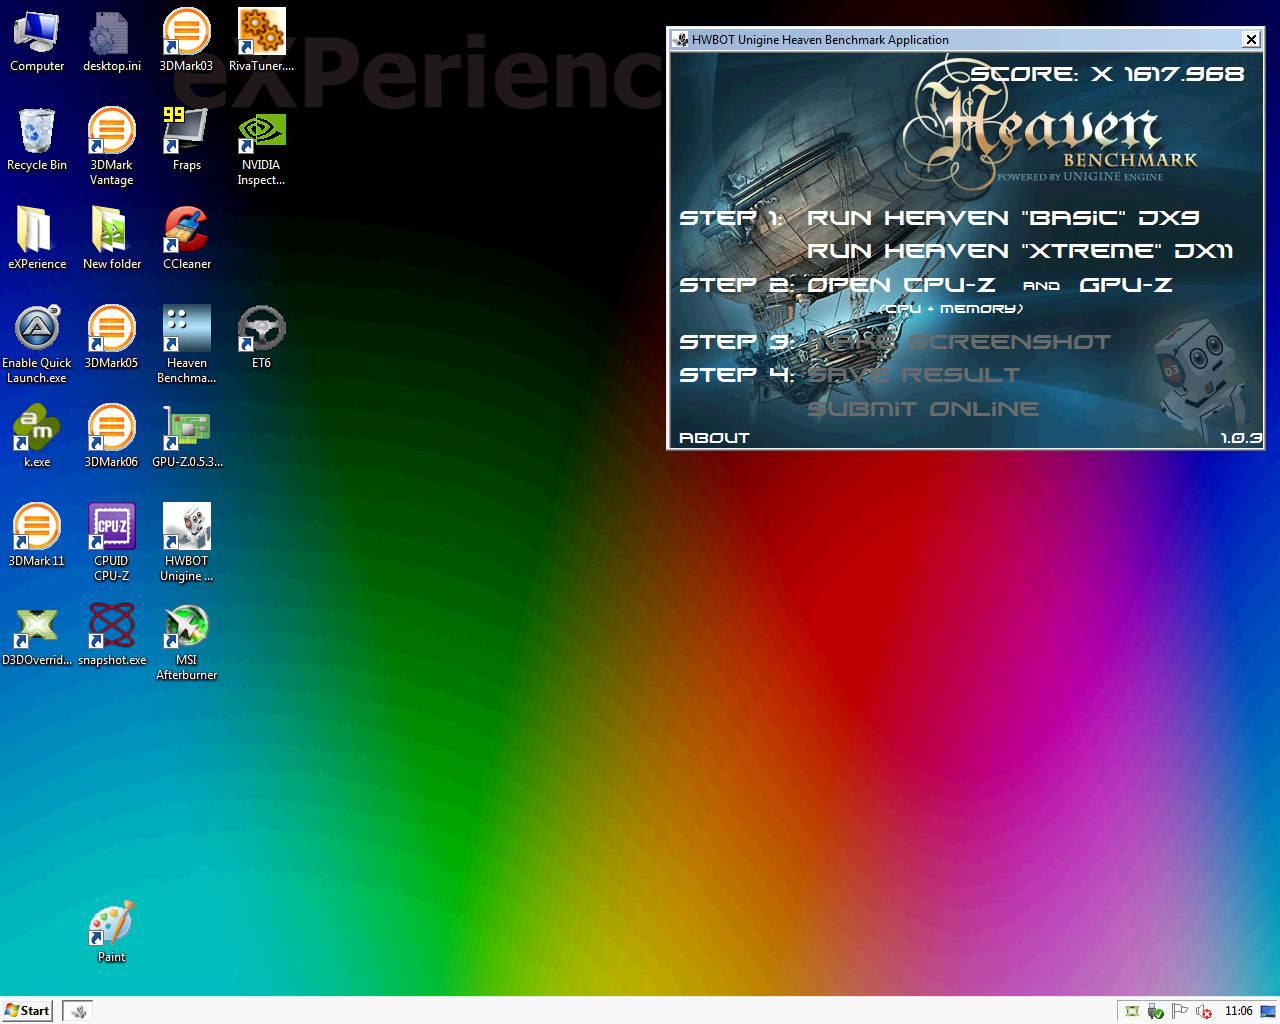This screenshot has width=1280, height=1024.
Task: Open the Computer desktop icon
Action: pyautogui.click(x=37, y=41)
